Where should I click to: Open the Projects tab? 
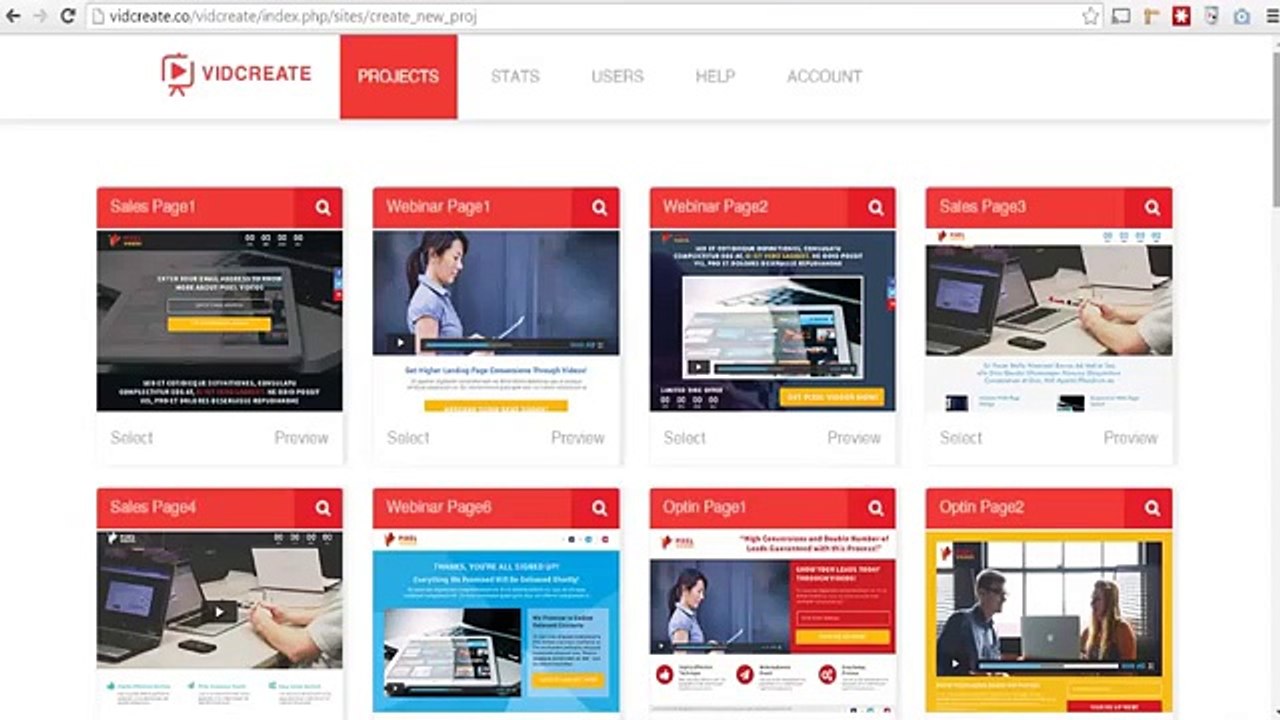(398, 76)
